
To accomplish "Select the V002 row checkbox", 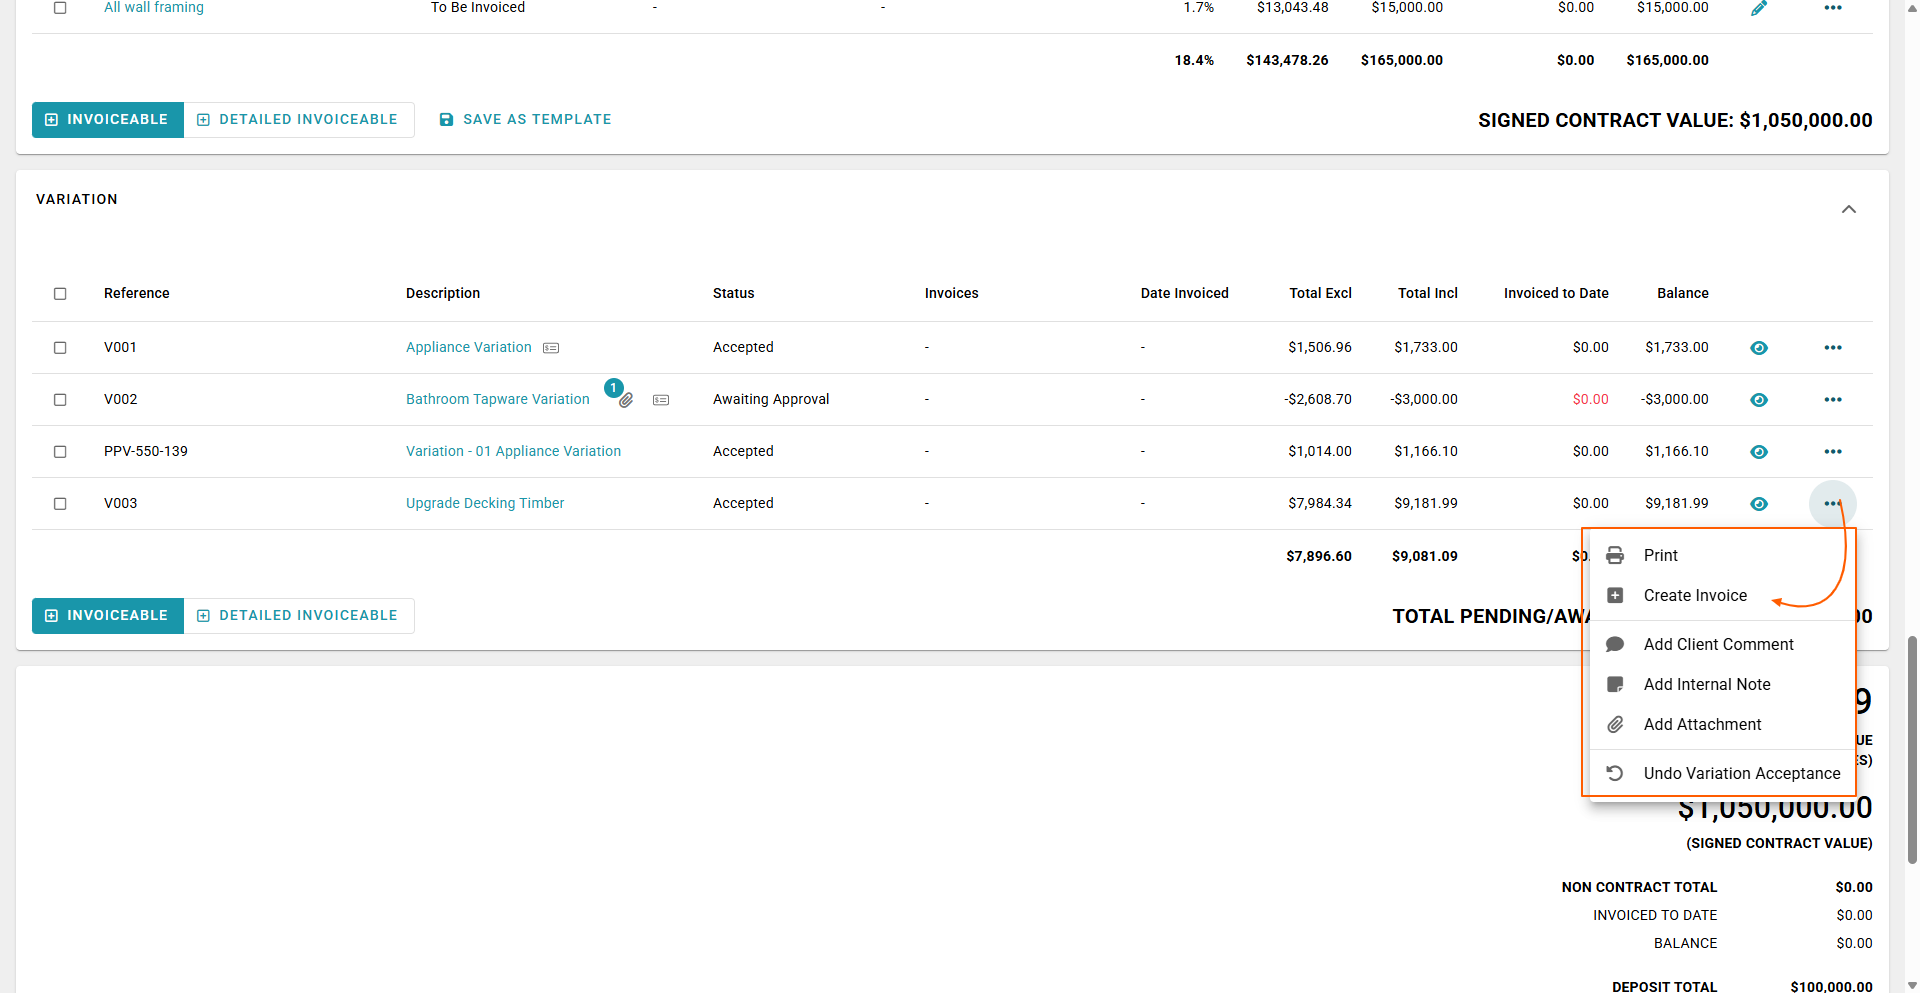I will [x=60, y=400].
